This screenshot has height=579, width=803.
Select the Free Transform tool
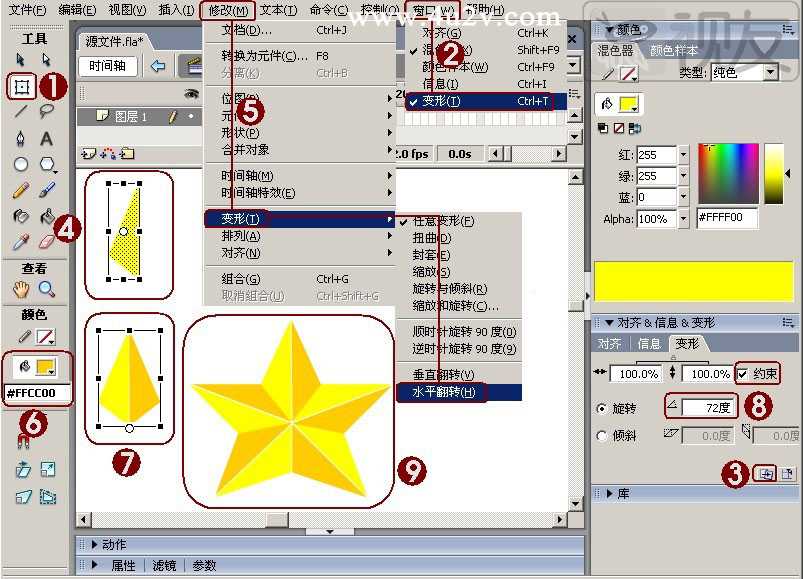22,87
